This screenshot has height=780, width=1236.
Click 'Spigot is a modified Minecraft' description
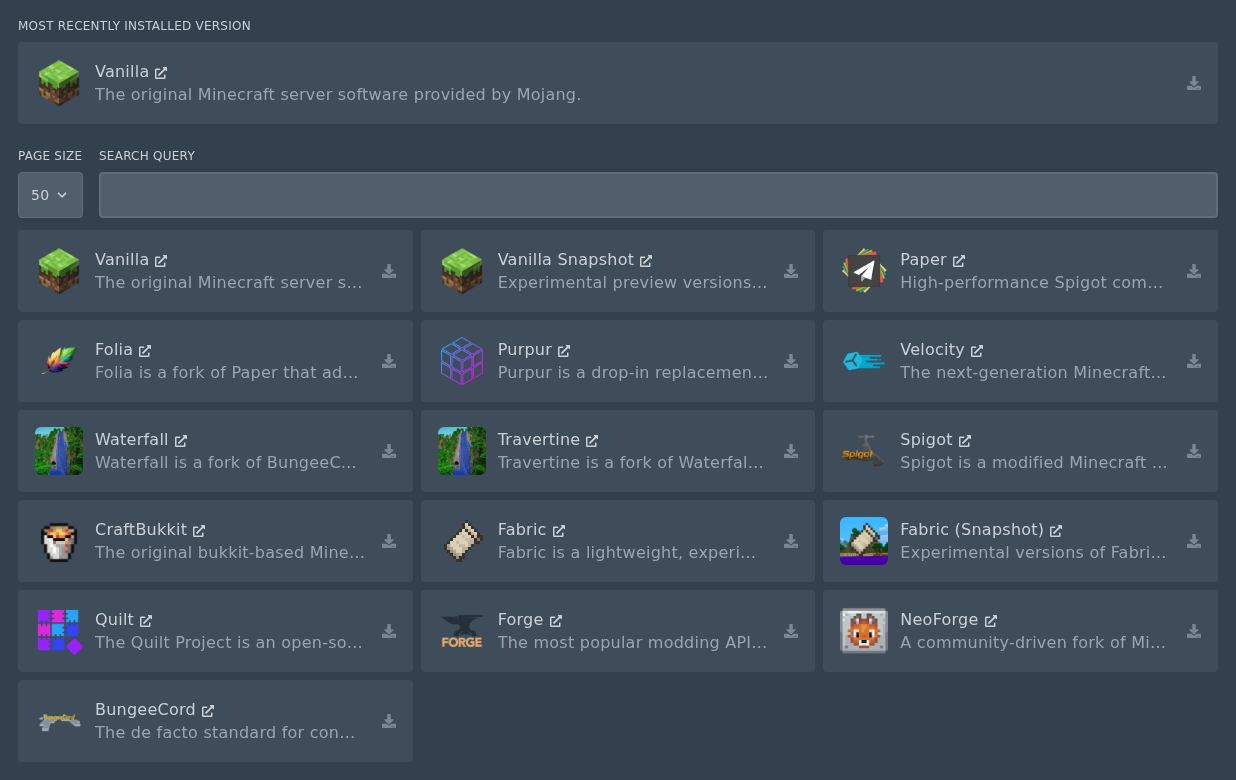coord(1034,462)
